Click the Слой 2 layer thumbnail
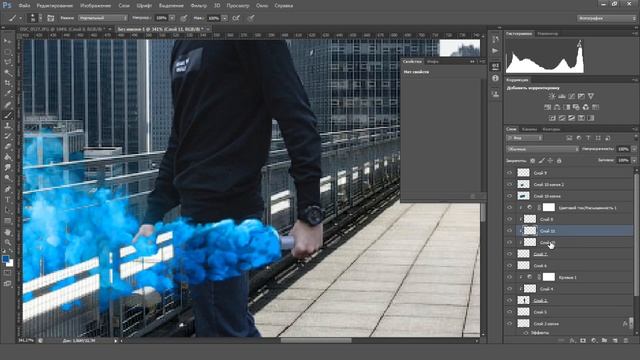 [523, 300]
